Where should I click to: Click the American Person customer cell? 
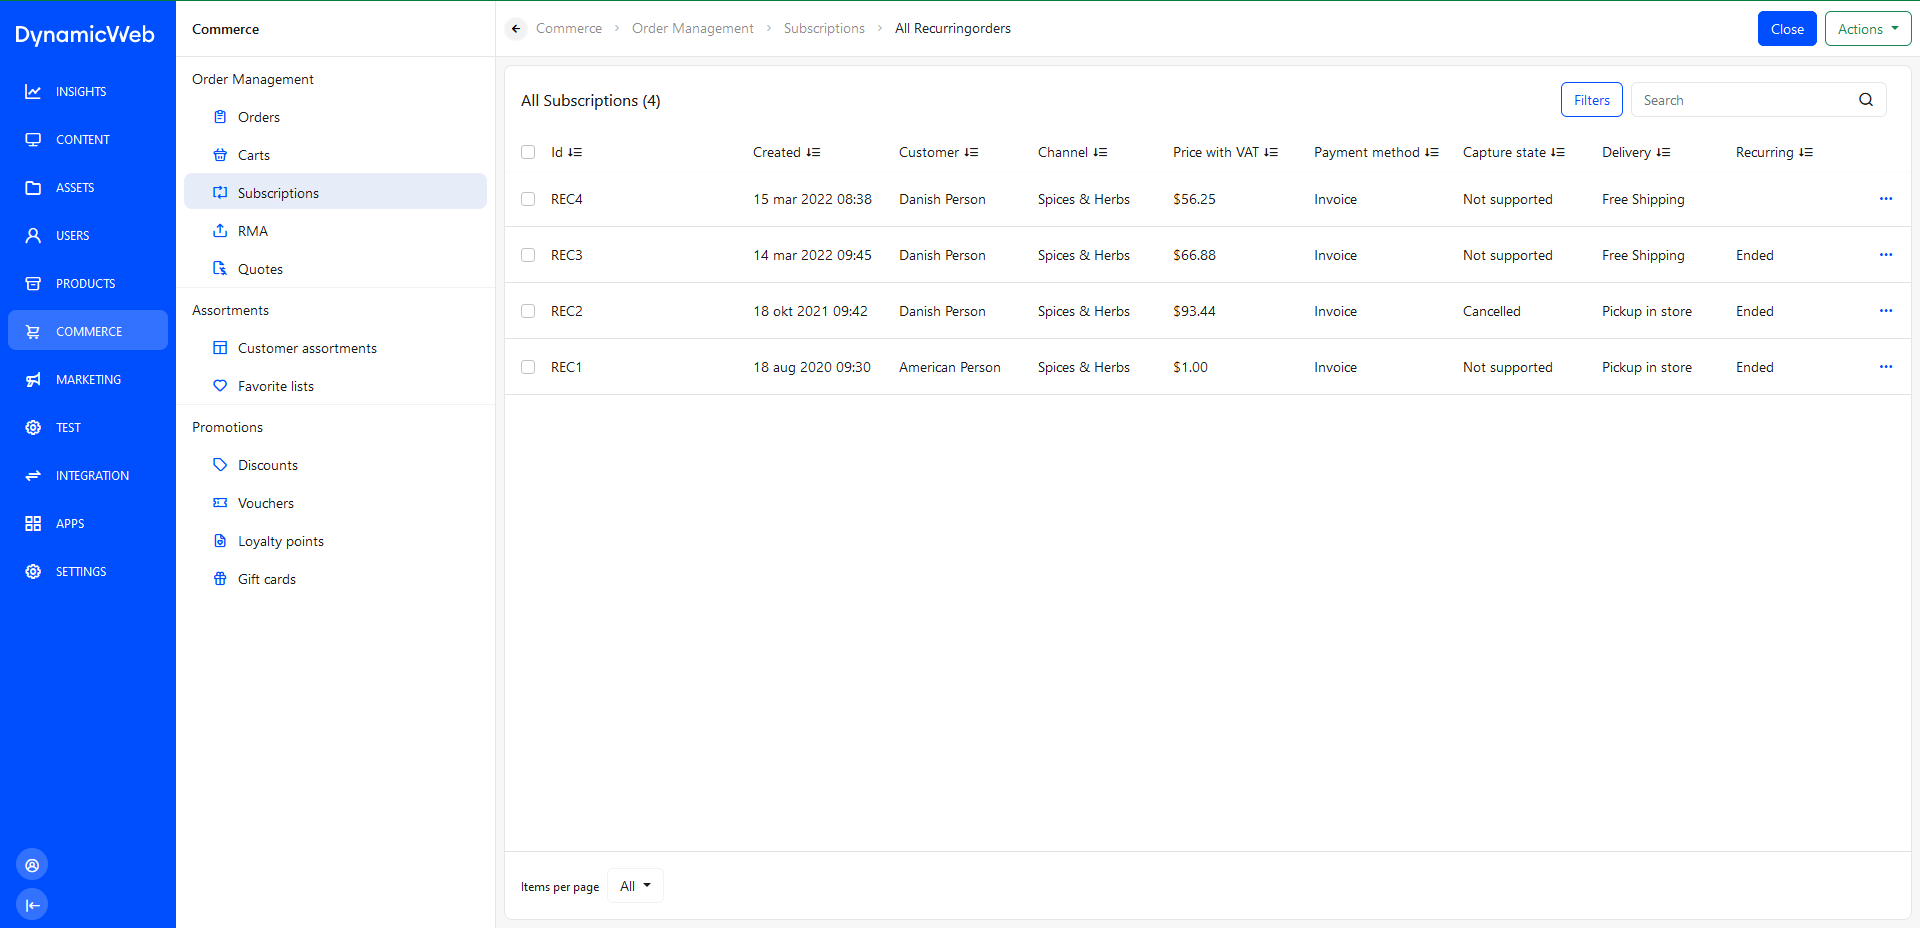[x=950, y=367]
